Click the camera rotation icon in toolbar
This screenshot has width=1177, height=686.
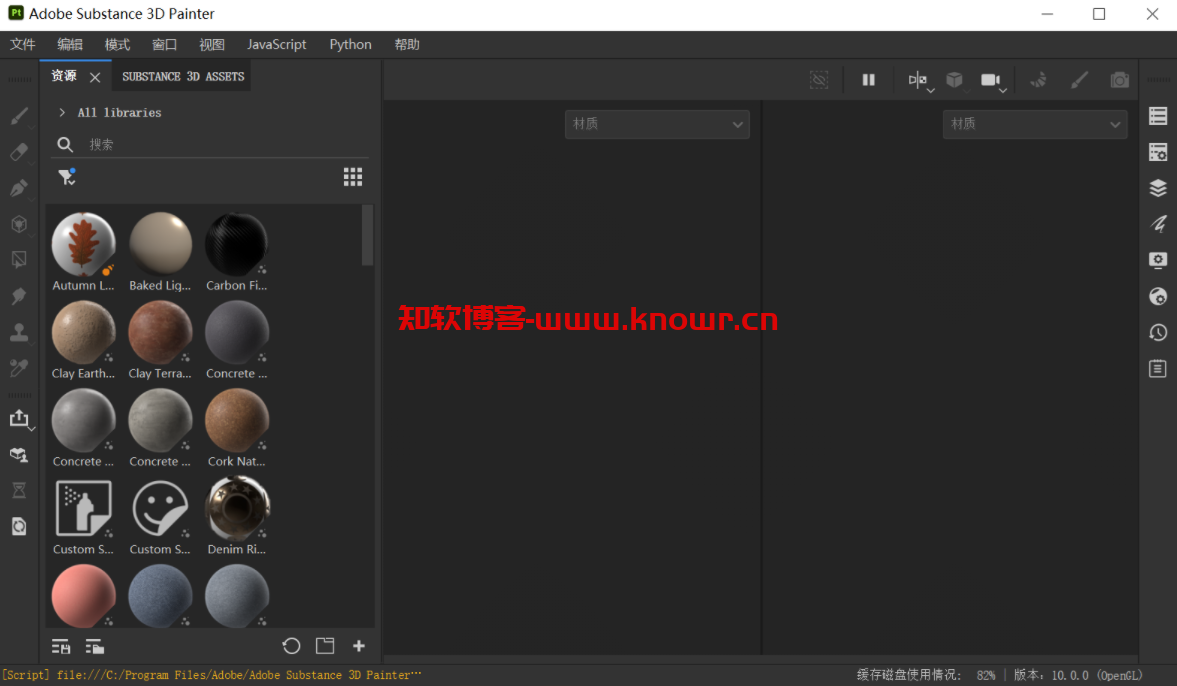[x=1039, y=80]
